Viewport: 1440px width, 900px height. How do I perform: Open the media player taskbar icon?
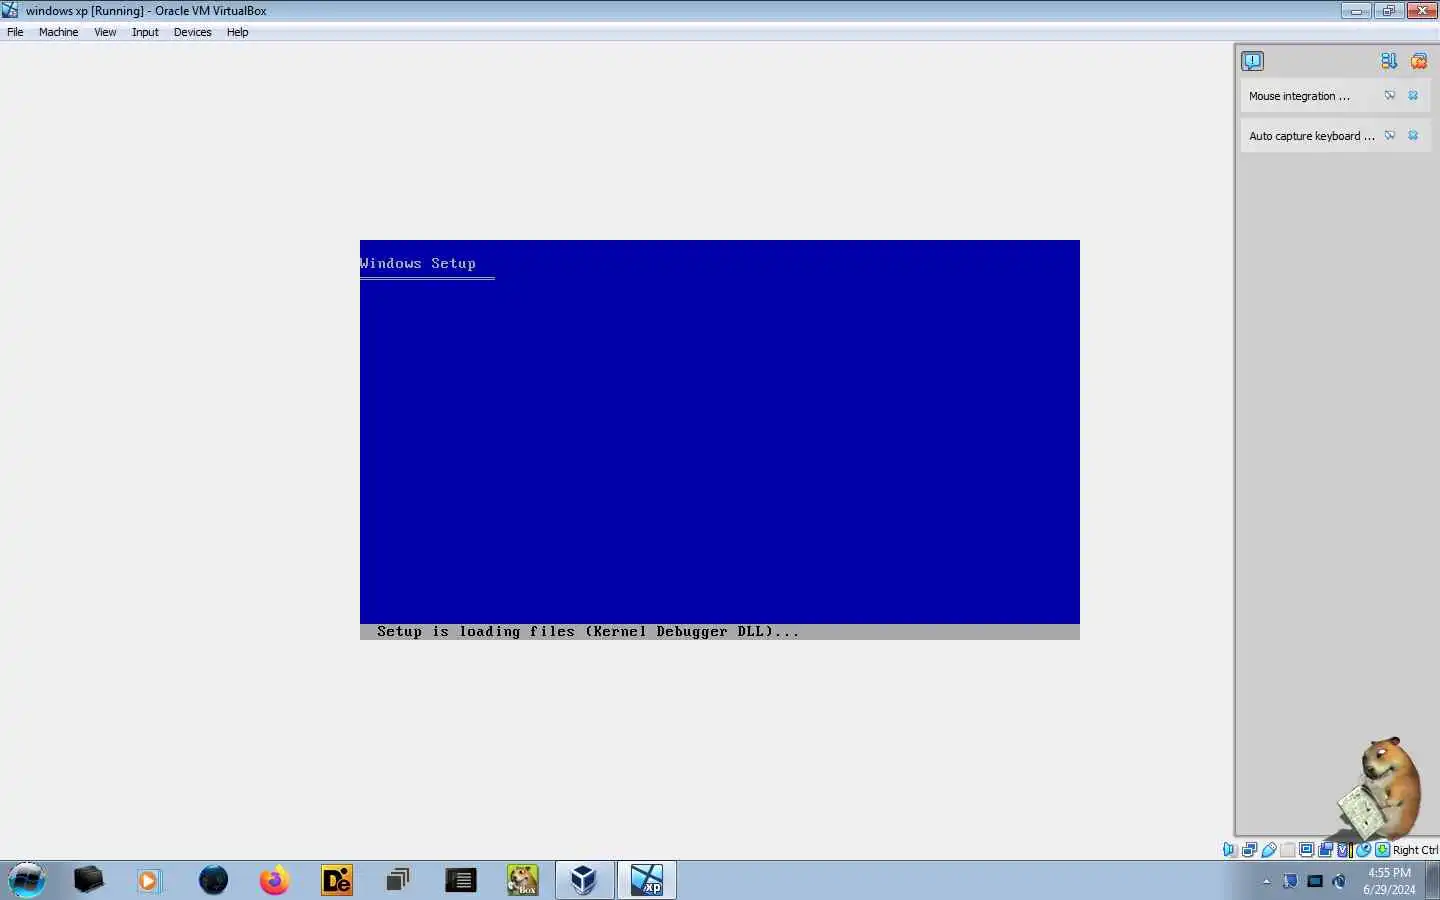[x=149, y=880]
